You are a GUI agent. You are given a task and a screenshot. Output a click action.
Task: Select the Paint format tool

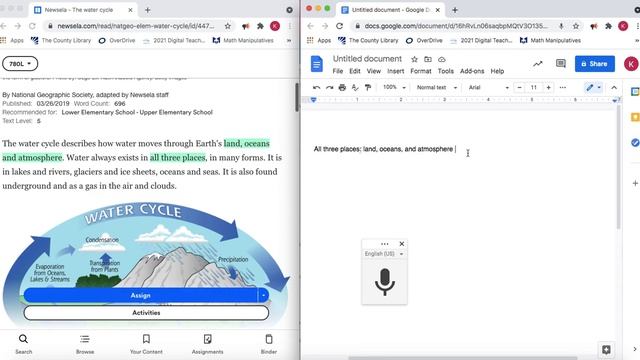368,87
